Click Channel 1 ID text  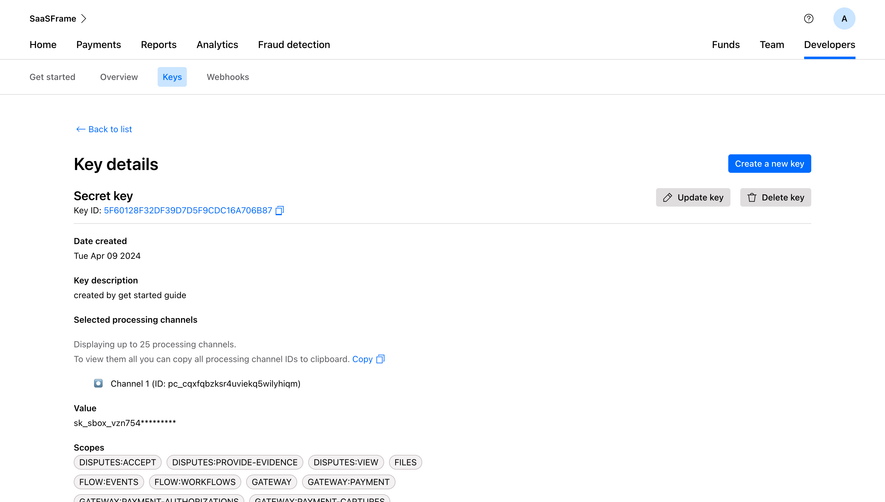click(x=205, y=383)
